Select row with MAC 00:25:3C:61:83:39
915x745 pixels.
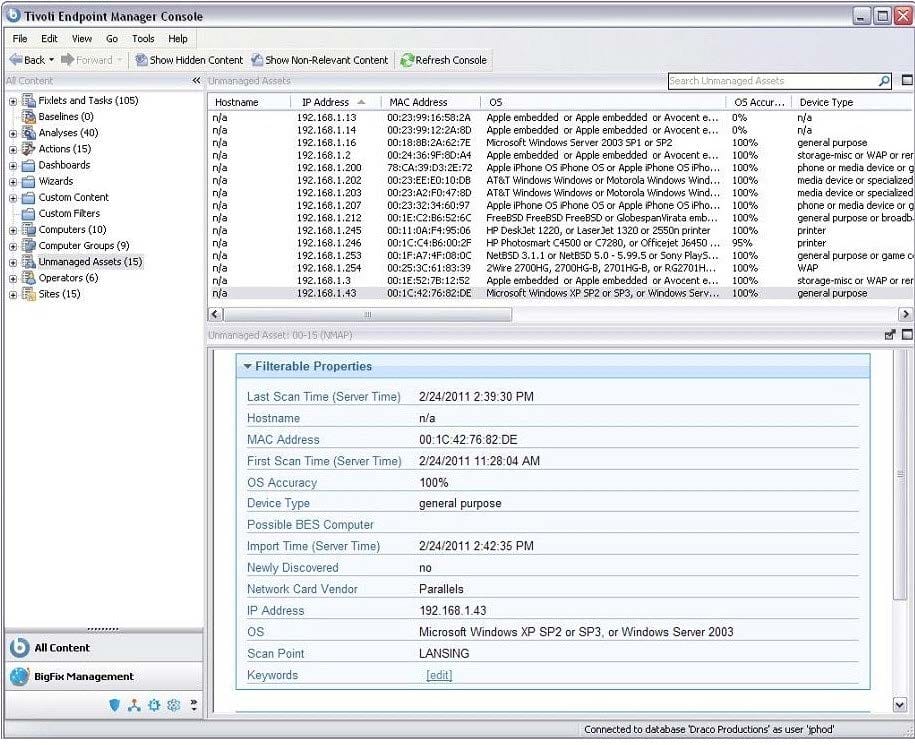coord(560,268)
